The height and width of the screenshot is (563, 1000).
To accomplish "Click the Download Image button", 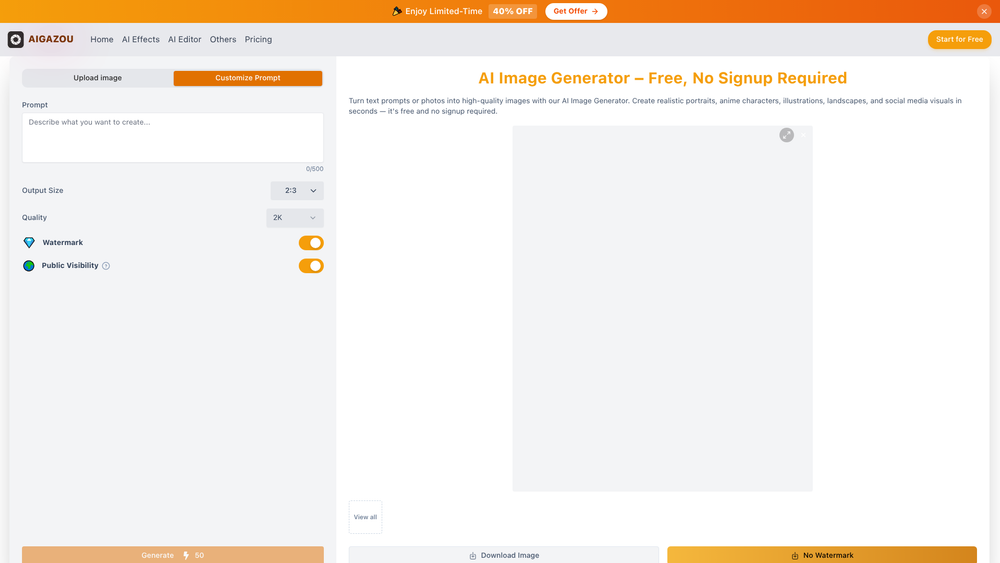I will (504, 555).
